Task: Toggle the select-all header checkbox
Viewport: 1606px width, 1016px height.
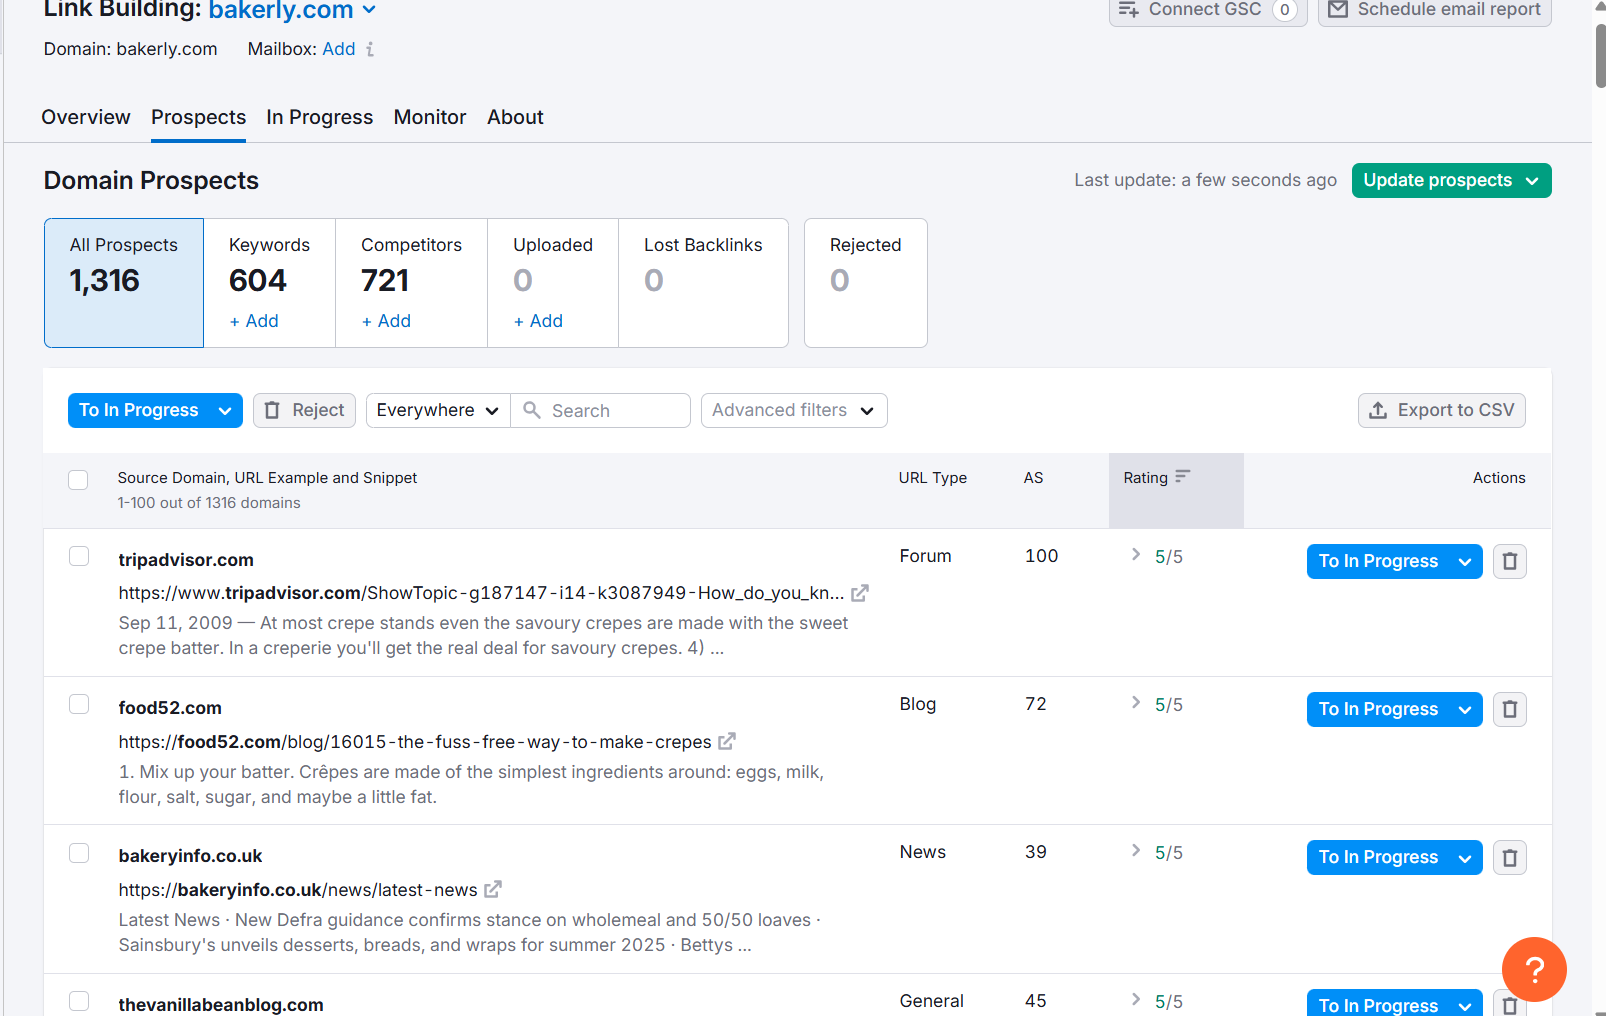Action: pos(78,480)
